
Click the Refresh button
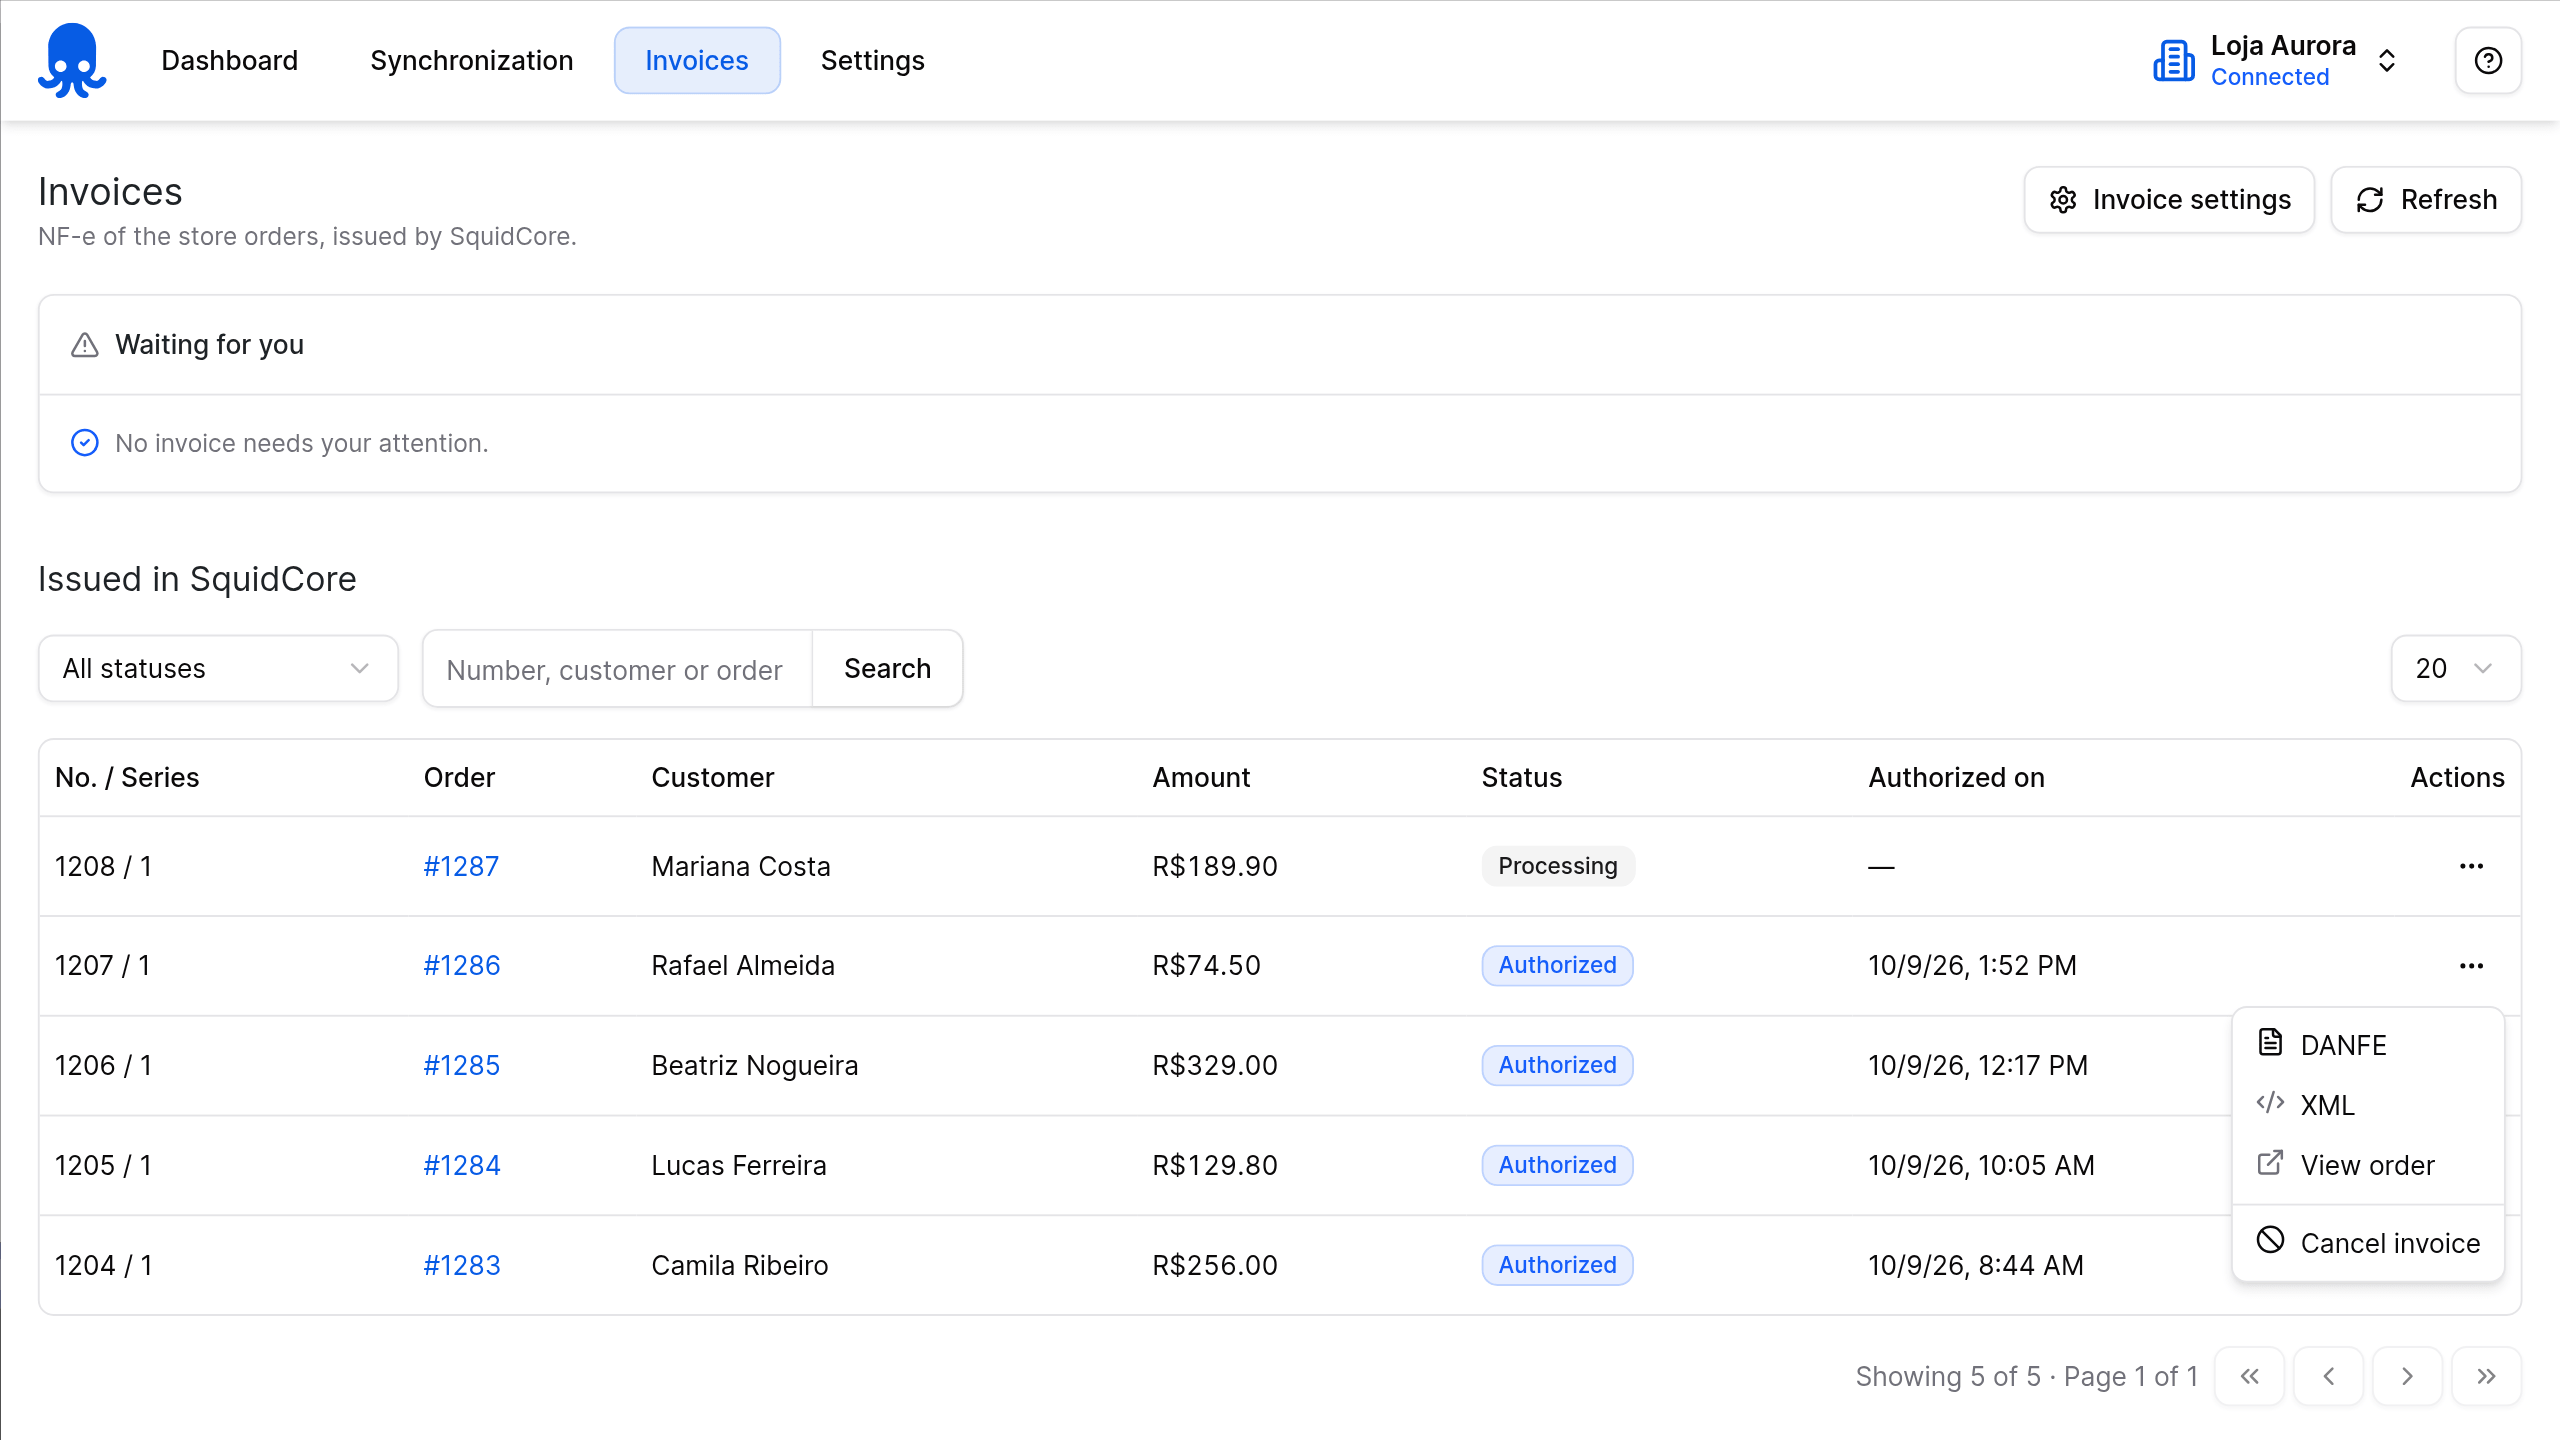point(2426,200)
